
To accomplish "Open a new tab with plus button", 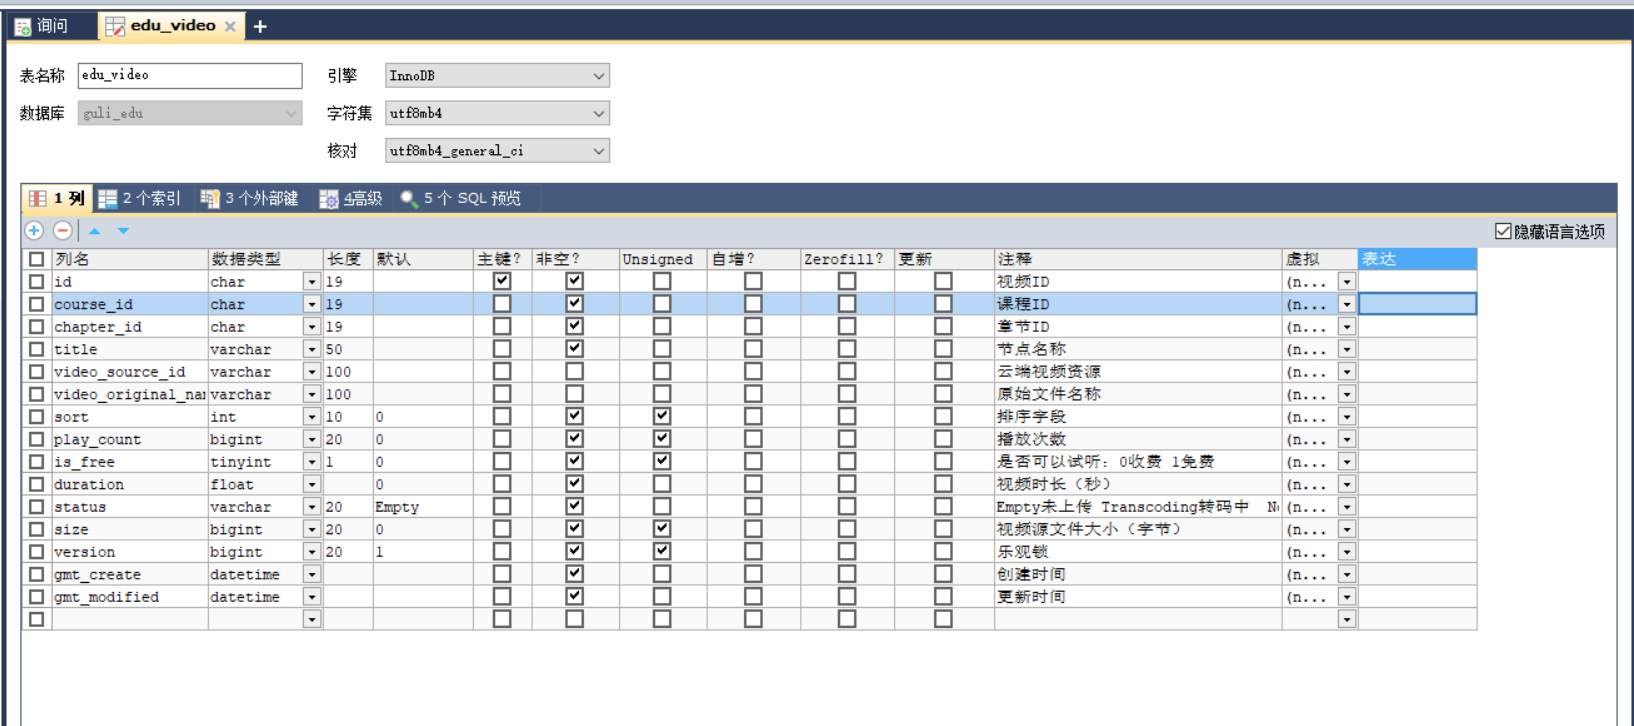I will [260, 26].
